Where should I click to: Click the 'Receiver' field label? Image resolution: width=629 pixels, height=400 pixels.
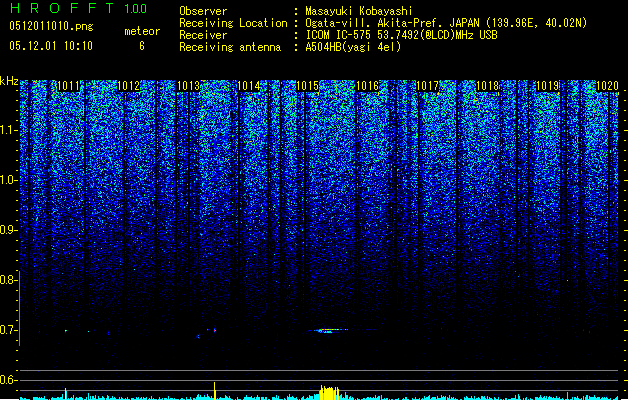click(203, 35)
